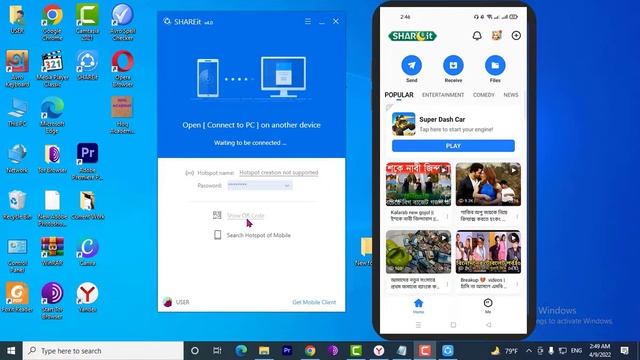
Task: Tap profile avatar icon on phone
Action: pos(496,36)
